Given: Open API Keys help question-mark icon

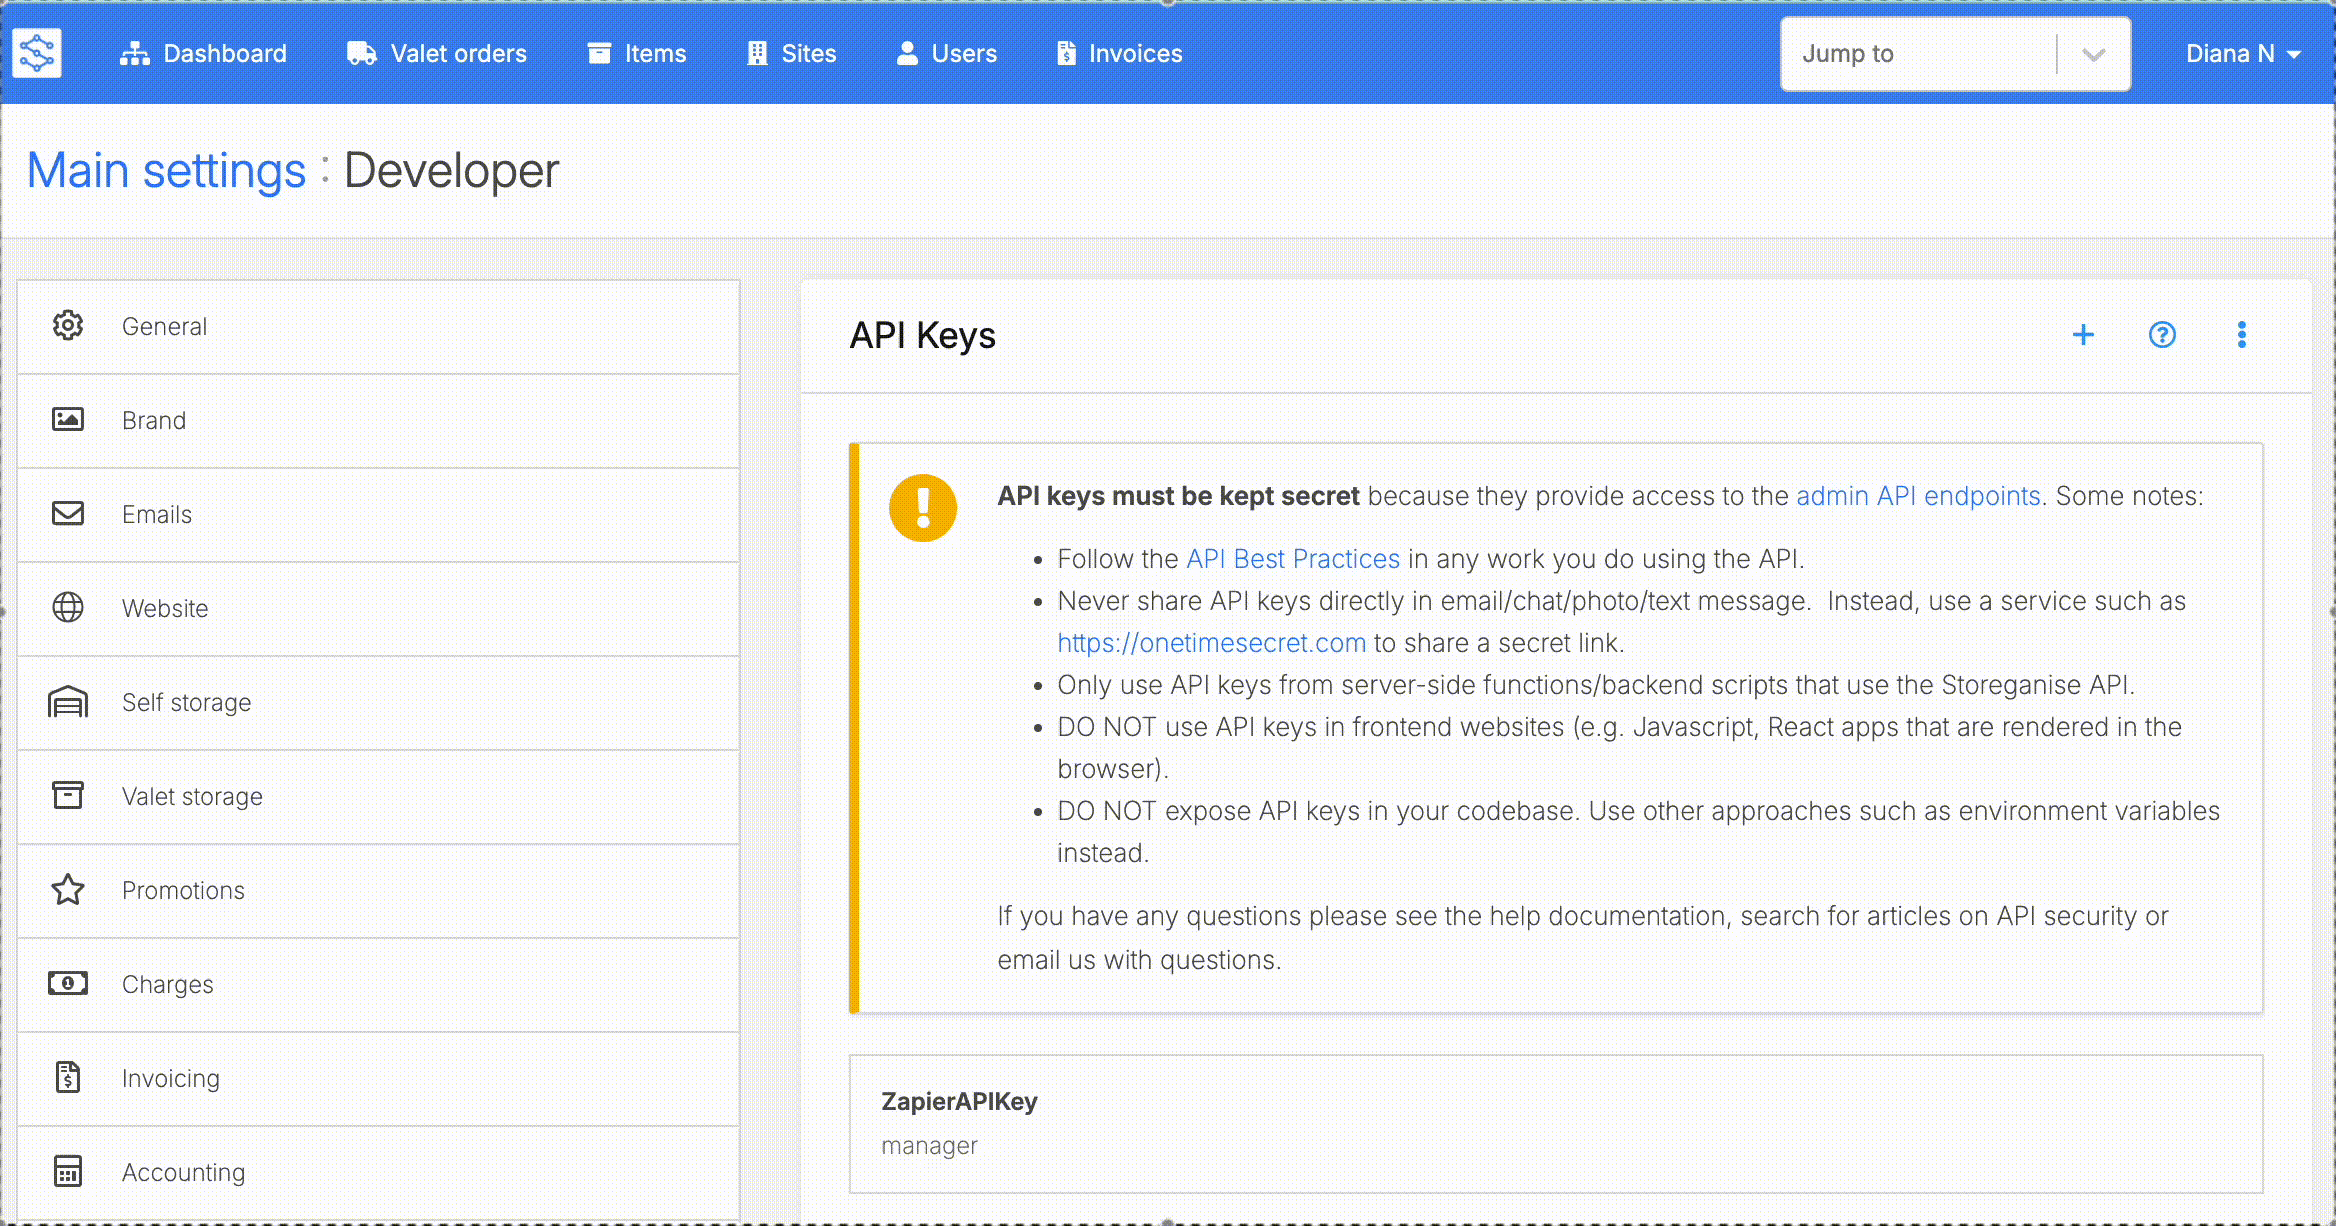Looking at the screenshot, I should [2162, 335].
